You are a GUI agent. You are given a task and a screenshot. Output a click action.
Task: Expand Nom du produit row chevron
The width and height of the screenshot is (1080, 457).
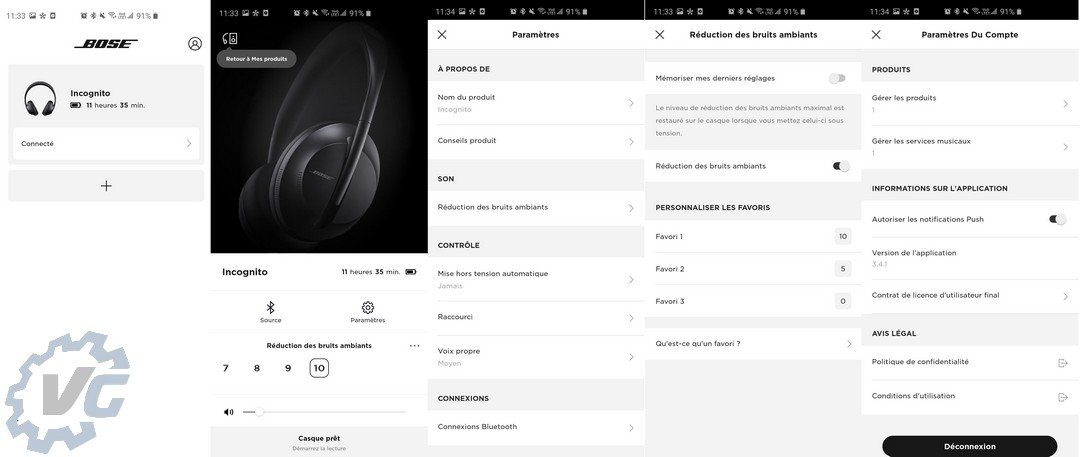coord(631,103)
